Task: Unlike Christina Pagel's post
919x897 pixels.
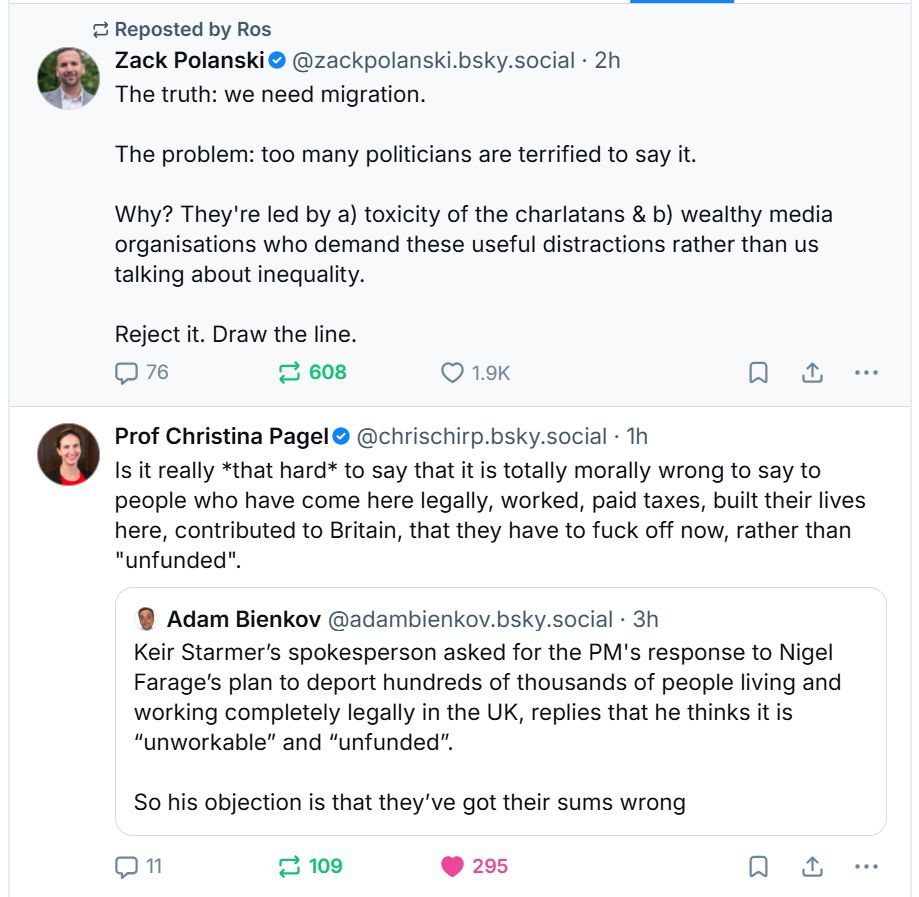Action: click(453, 866)
